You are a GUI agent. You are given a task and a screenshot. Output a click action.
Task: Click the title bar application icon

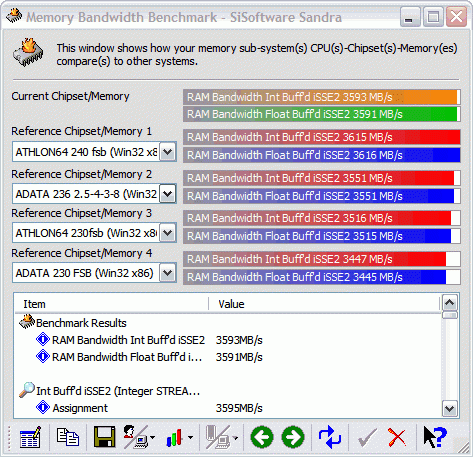14,15
